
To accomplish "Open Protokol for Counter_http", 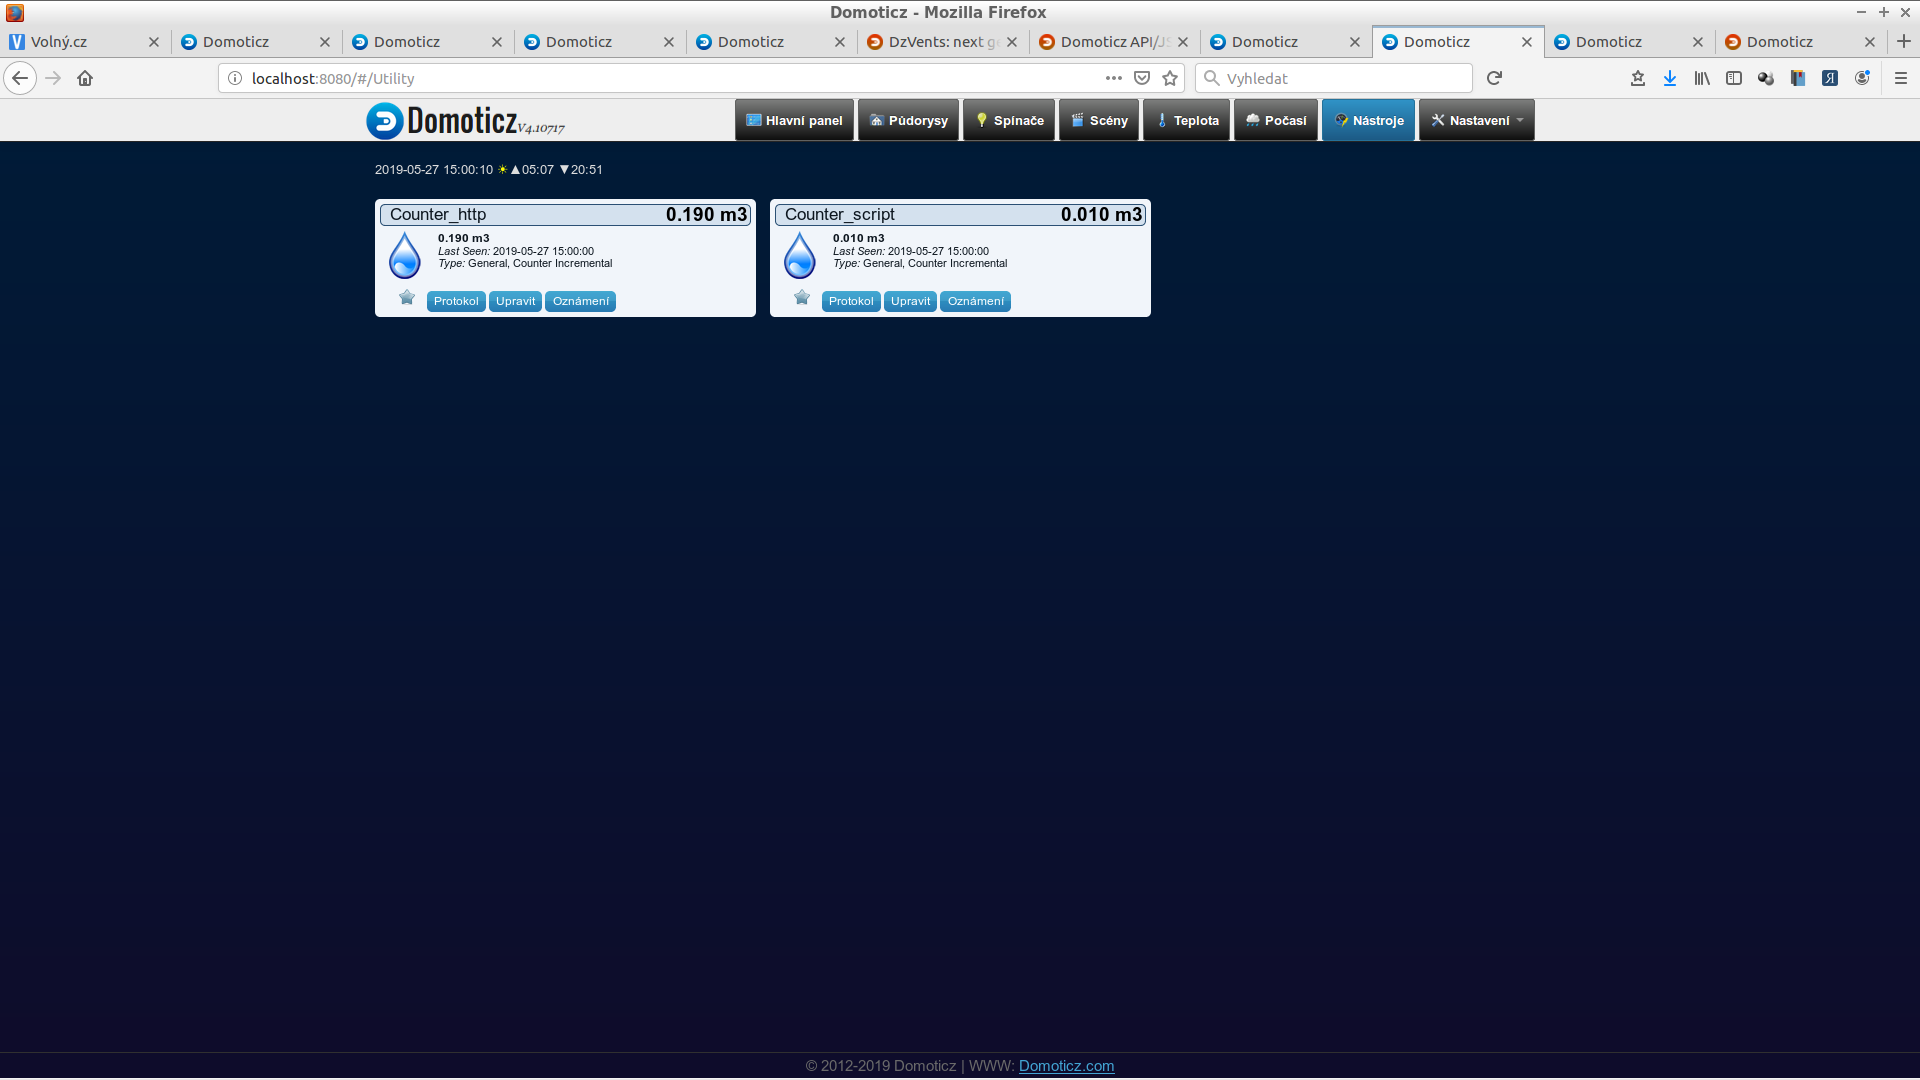I will (456, 301).
